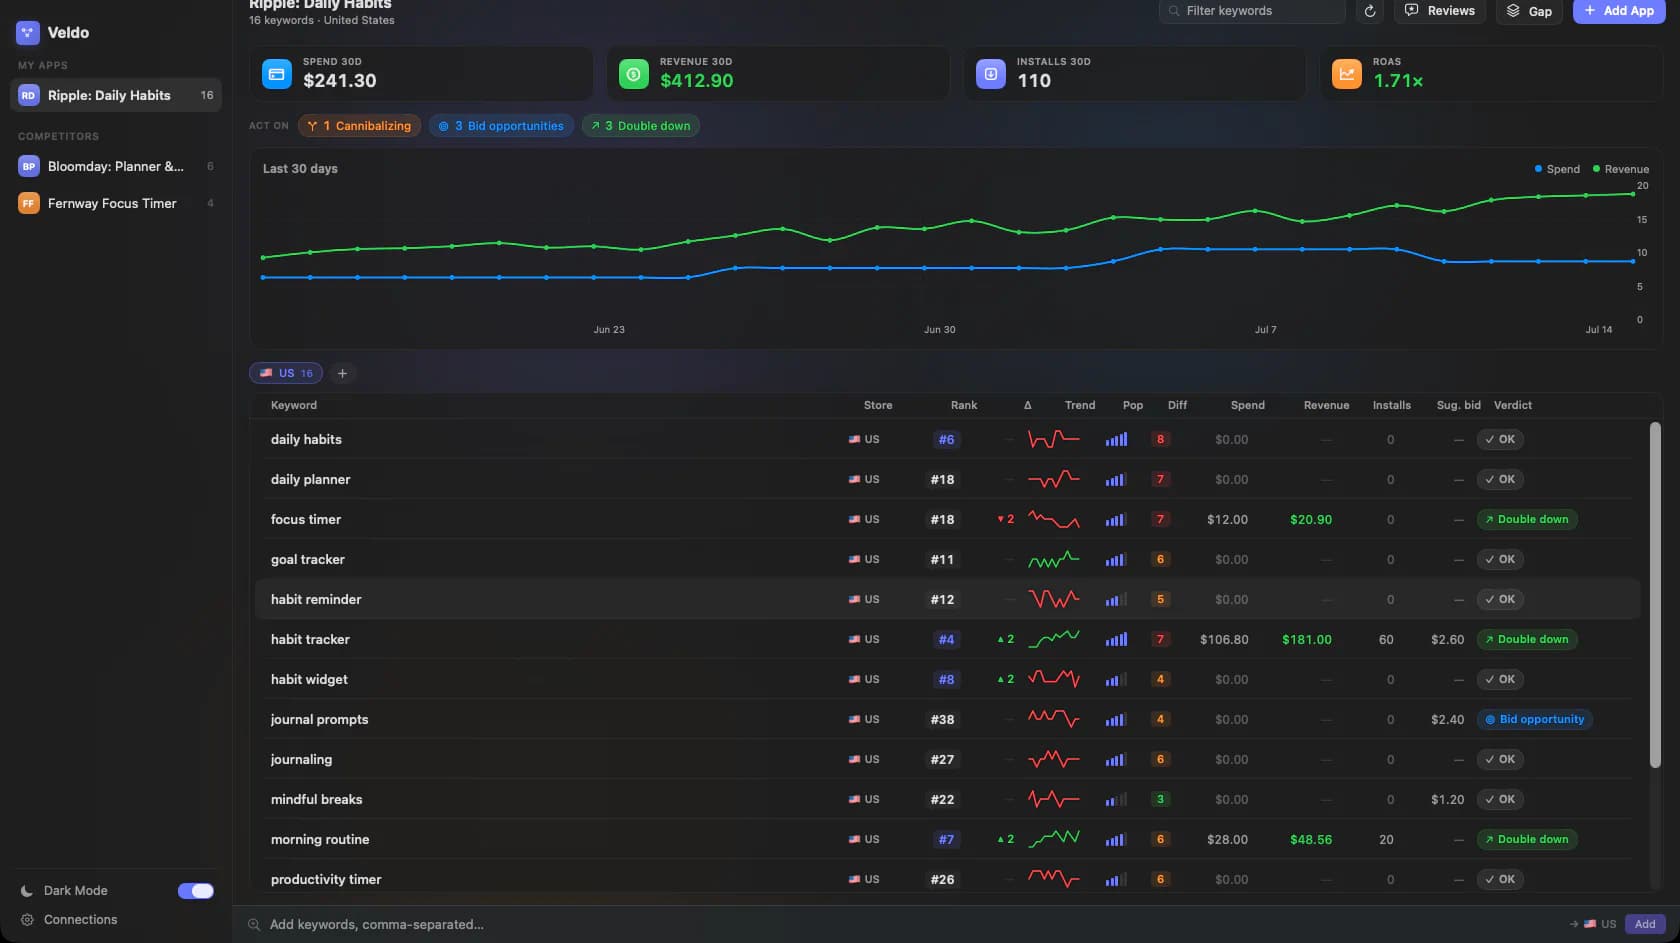Click the Spend 30D card icon

click(x=277, y=74)
